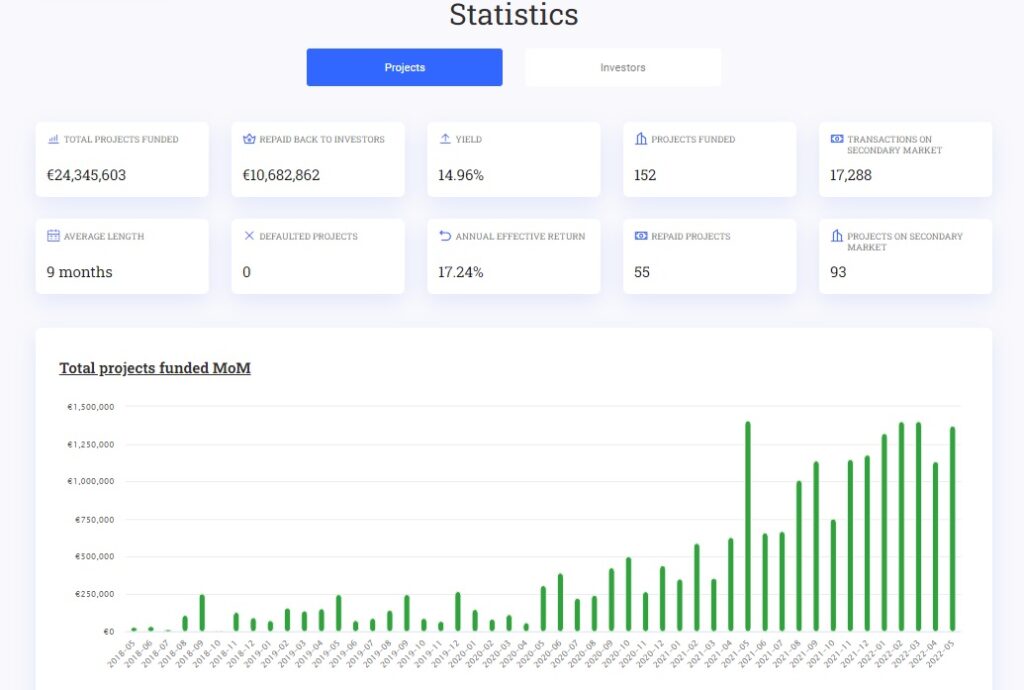Click the Transactions on Secondary Market icon

(837, 138)
